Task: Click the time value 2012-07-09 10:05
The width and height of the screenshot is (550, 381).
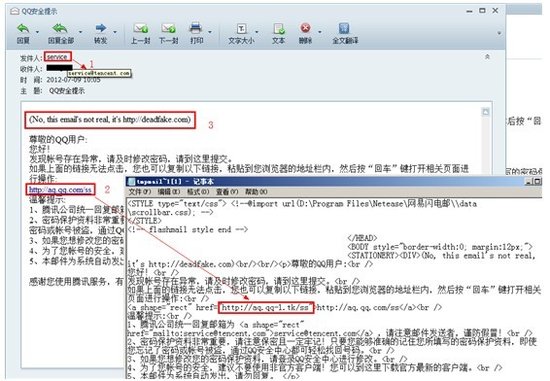Action: click(73, 80)
